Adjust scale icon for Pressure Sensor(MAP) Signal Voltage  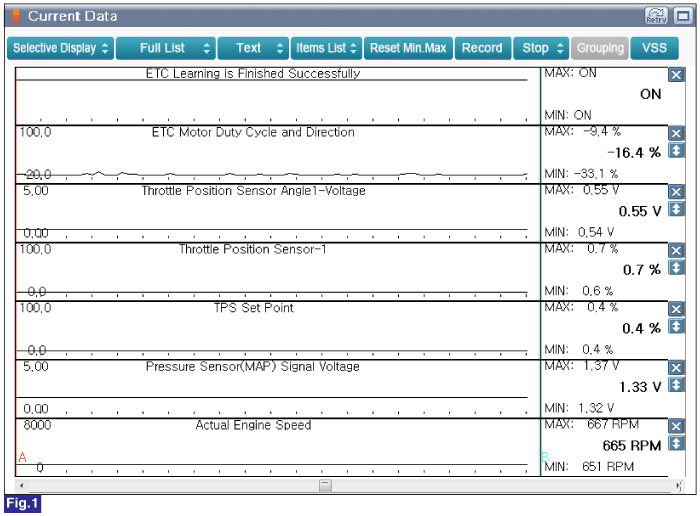pos(676,385)
